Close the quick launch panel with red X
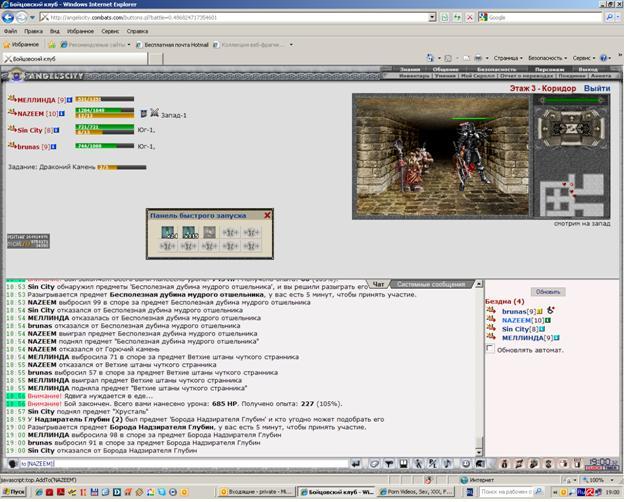The height and width of the screenshot is (502, 625). tap(267, 216)
